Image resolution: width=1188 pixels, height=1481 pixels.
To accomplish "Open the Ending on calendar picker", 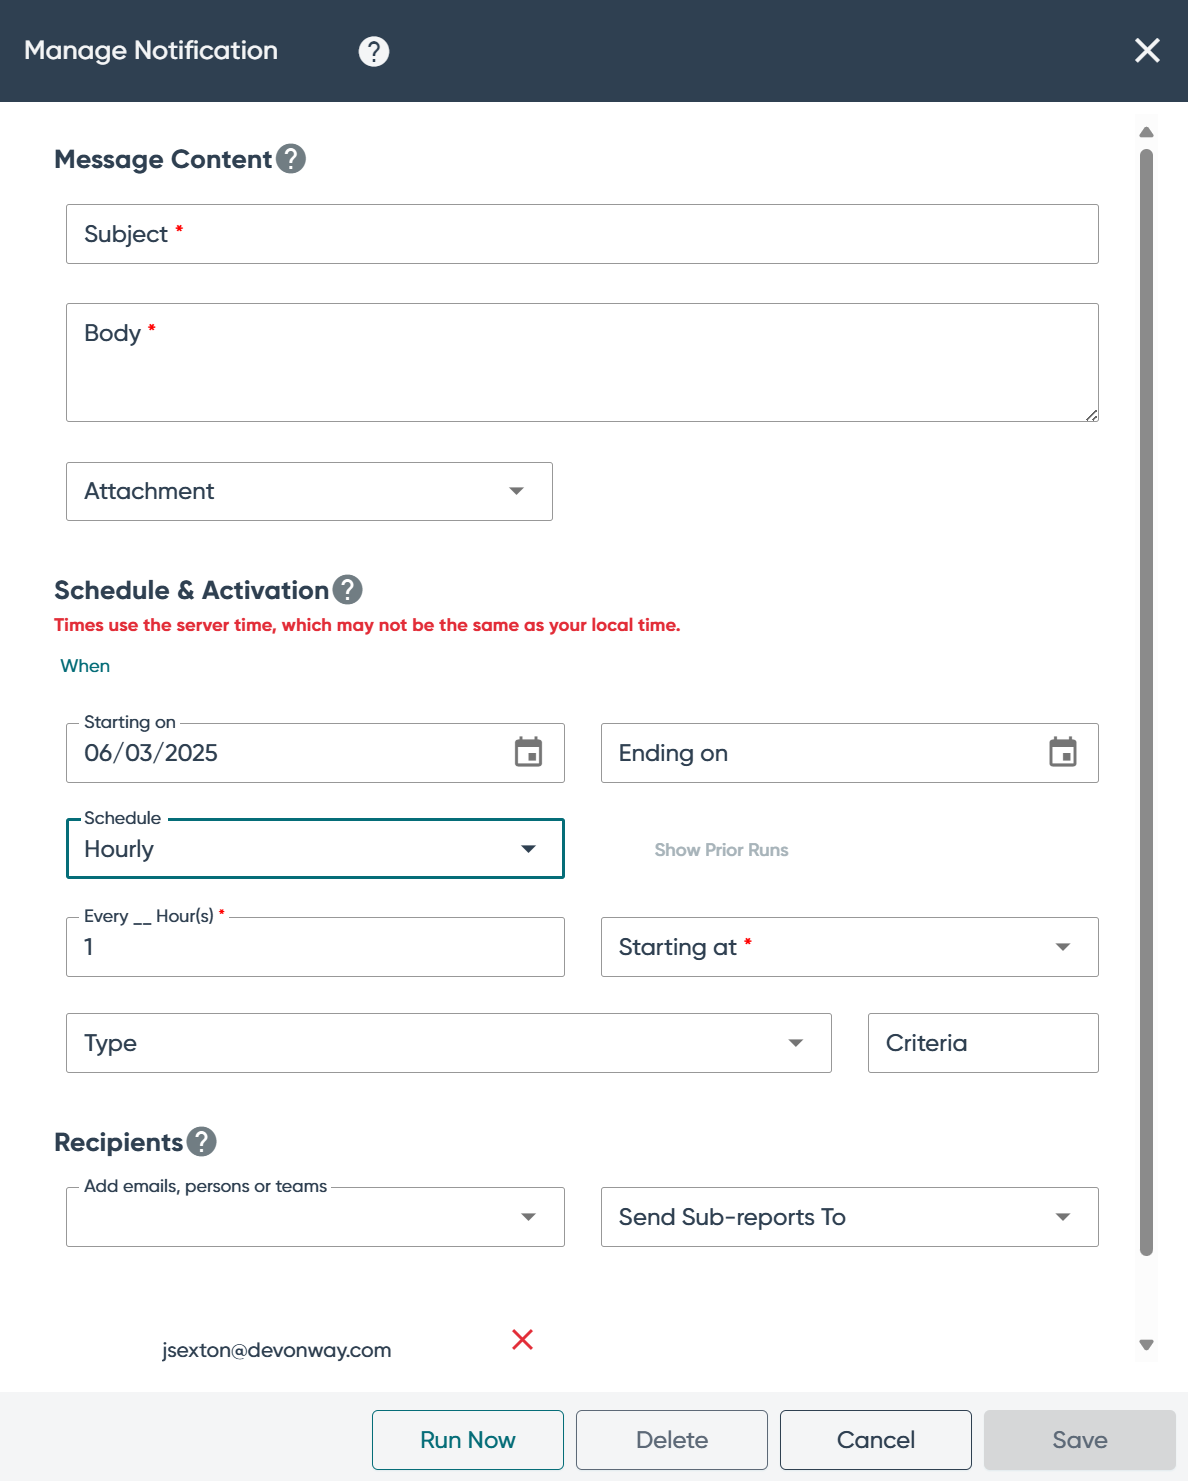I will (x=1063, y=752).
